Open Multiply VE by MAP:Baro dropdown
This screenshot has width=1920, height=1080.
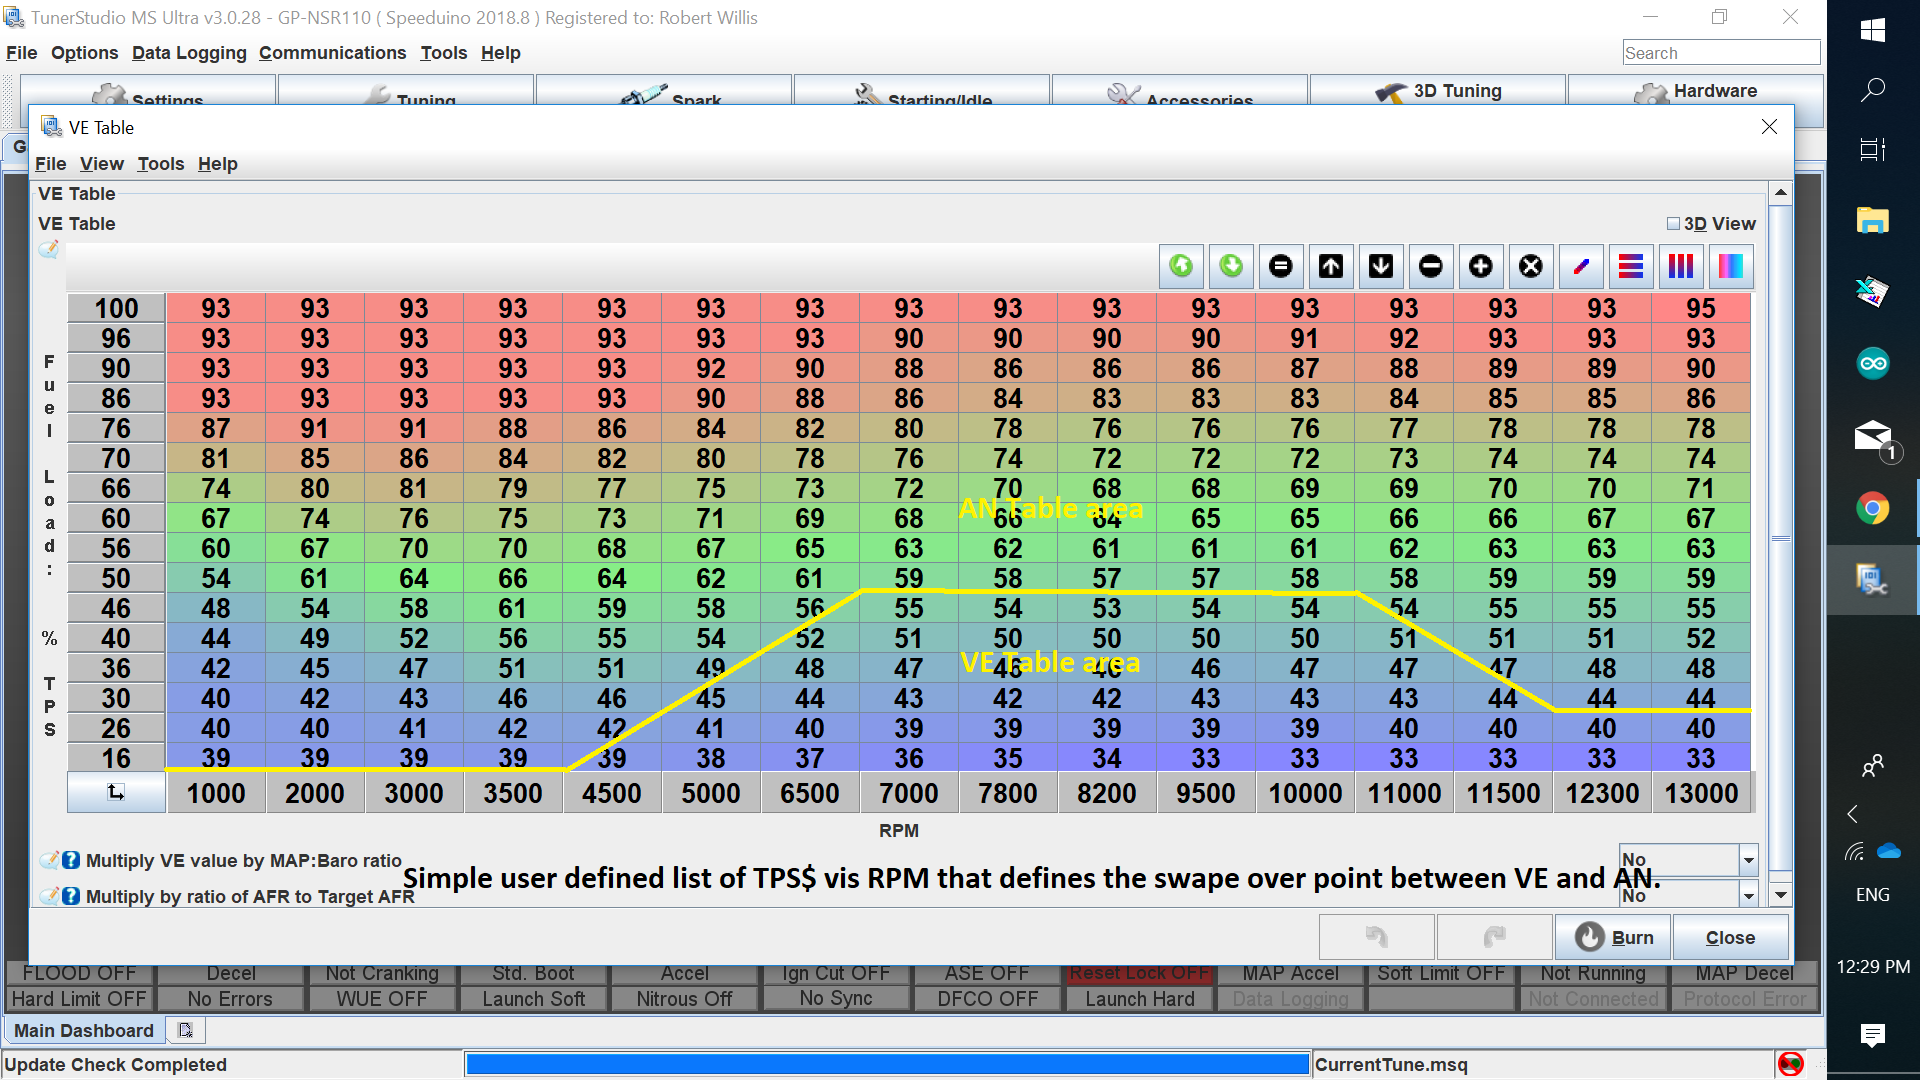point(1748,860)
